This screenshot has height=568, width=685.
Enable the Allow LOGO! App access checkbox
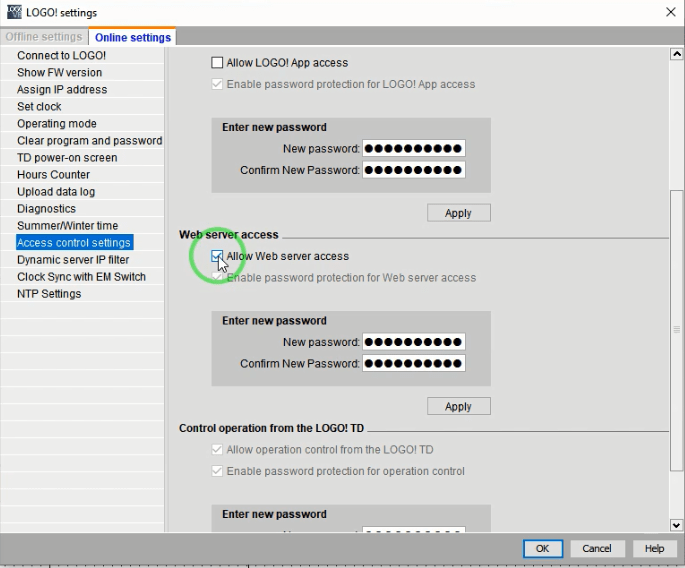(218, 63)
